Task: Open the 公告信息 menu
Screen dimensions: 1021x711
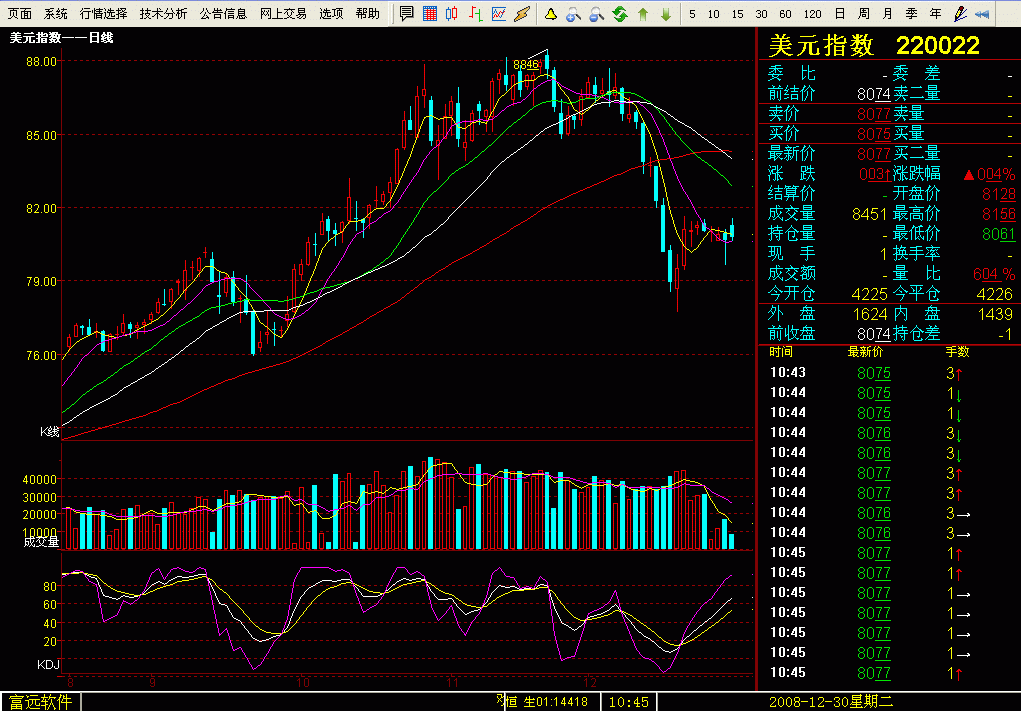Action: 223,14
